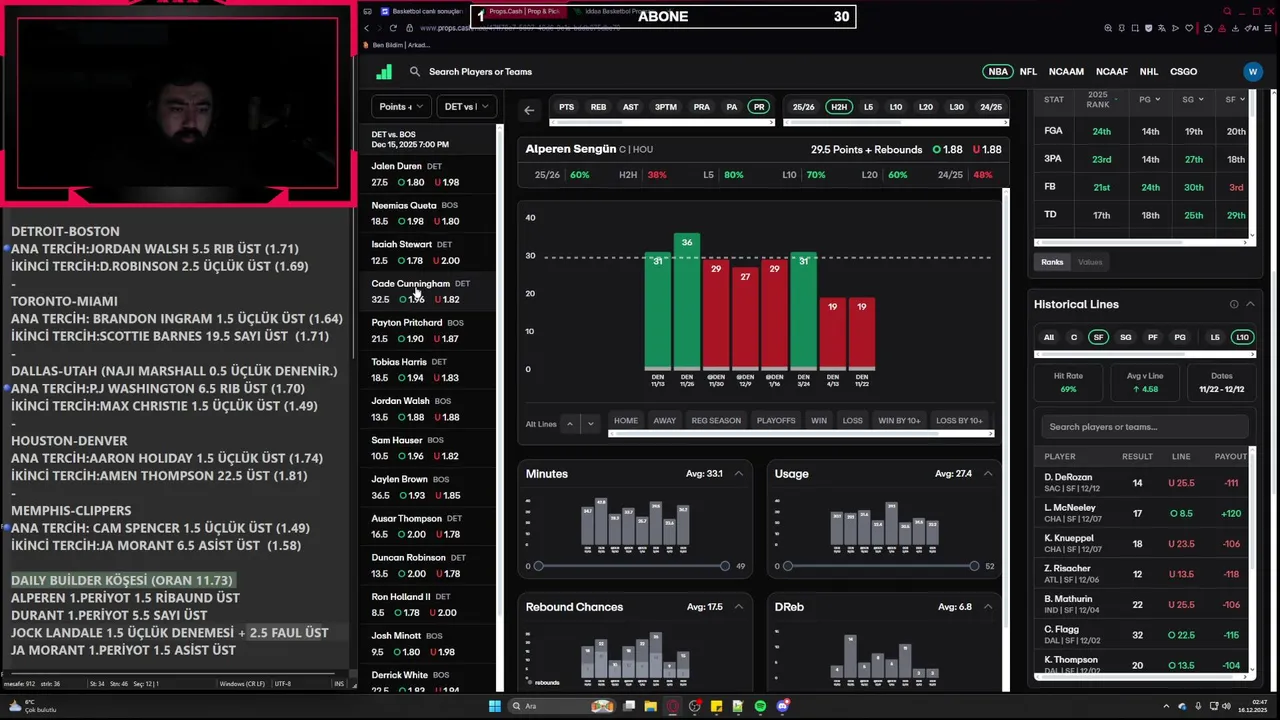Switch to the NHL league tab

[1149, 72]
